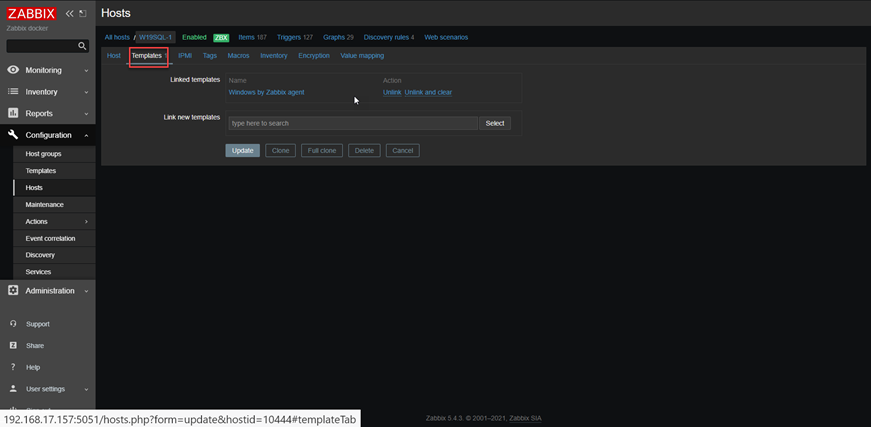
Task: Click the Administration gear icon
Action: 13,290
